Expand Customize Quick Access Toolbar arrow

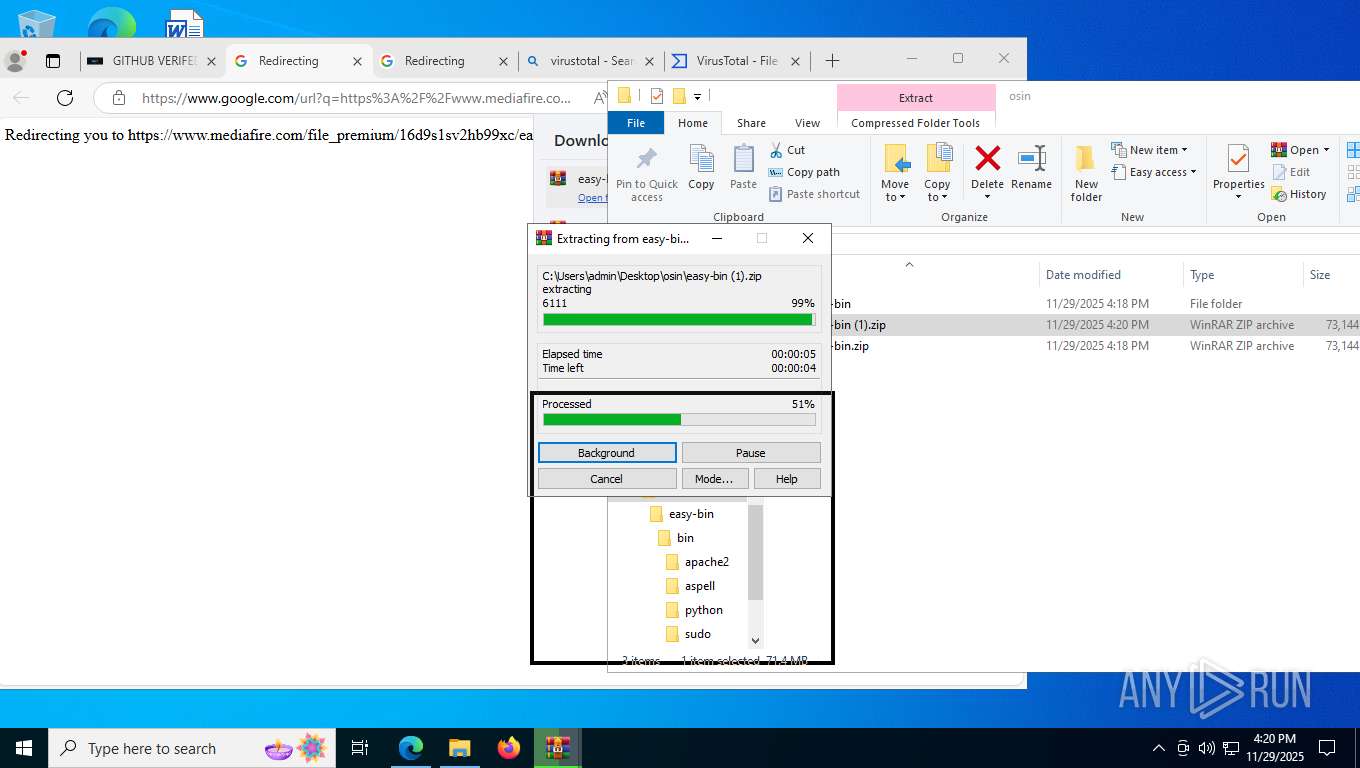click(697, 96)
